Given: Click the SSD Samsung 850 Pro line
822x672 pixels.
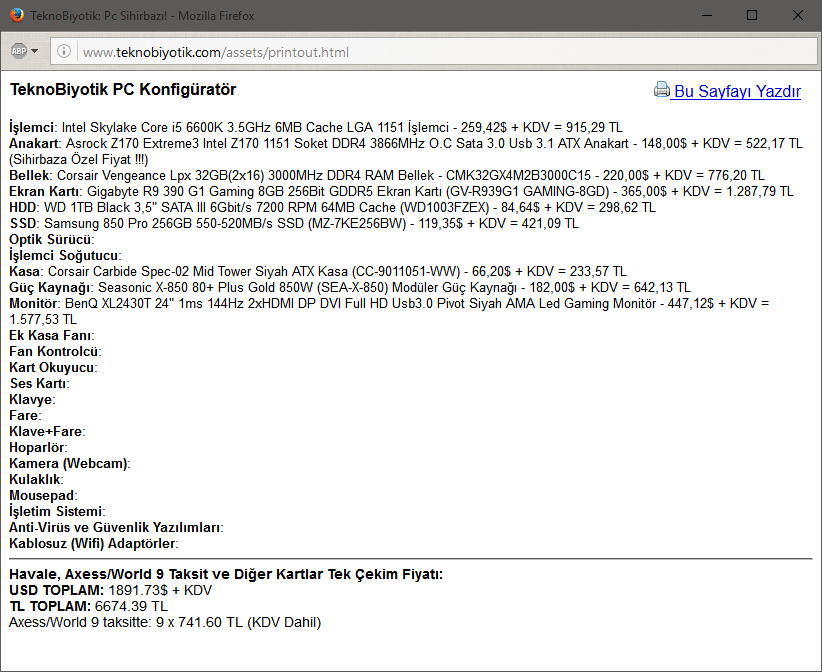Looking at the screenshot, I should click(294, 223).
